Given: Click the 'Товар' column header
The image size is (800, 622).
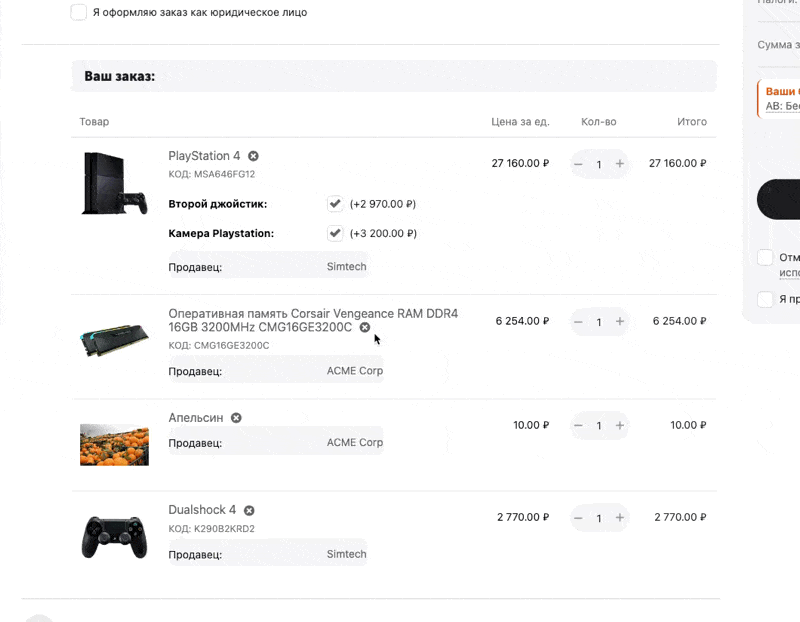Looking at the screenshot, I should tap(94, 121).
